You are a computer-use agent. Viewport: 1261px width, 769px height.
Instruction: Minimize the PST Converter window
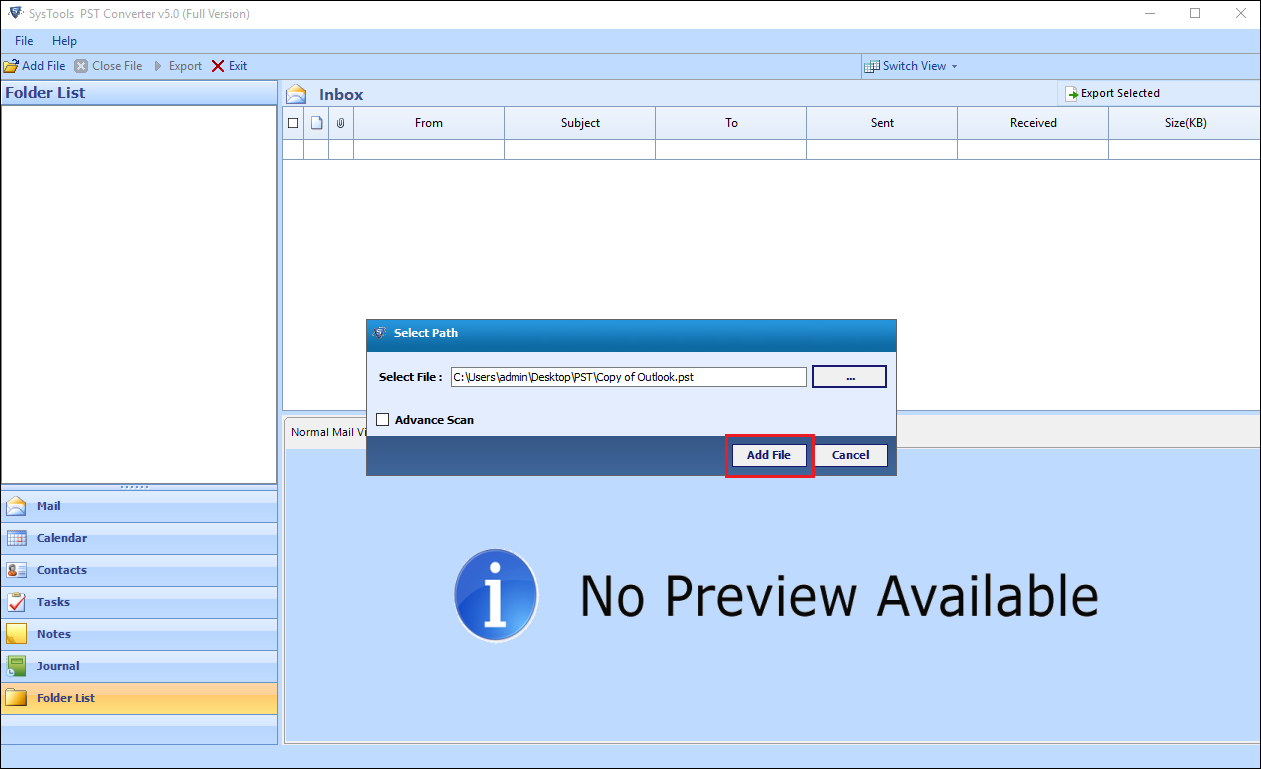1150,13
